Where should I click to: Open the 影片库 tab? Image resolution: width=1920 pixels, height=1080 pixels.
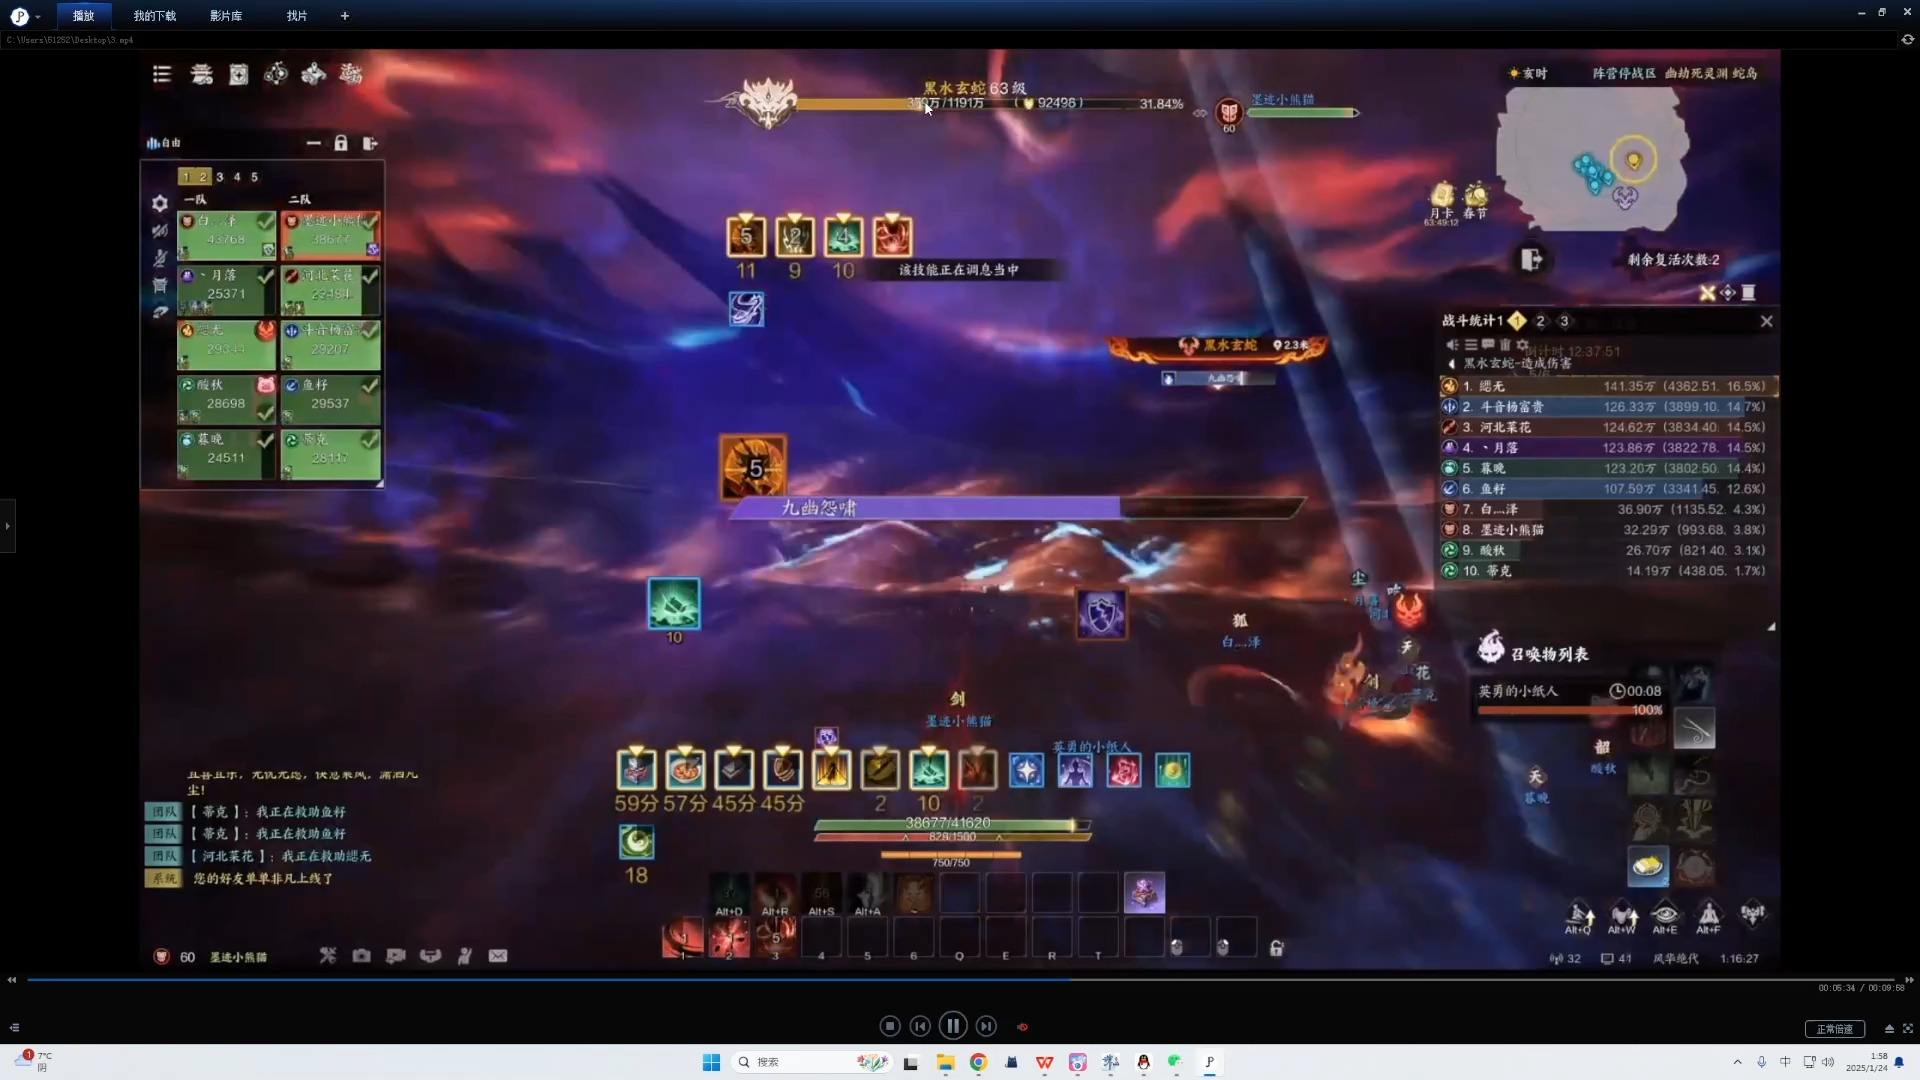pos(226,16)
